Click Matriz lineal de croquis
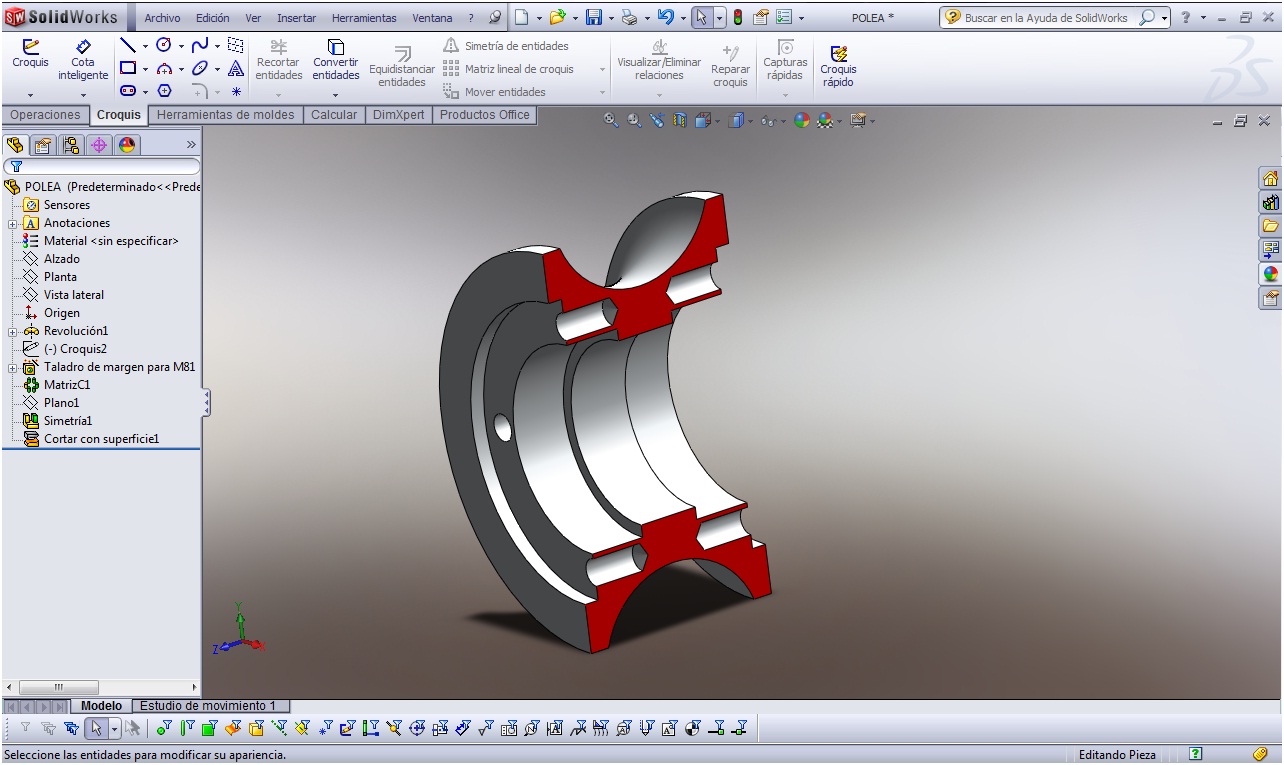Screen dimensions: 1284x765 tap(509, 69)
